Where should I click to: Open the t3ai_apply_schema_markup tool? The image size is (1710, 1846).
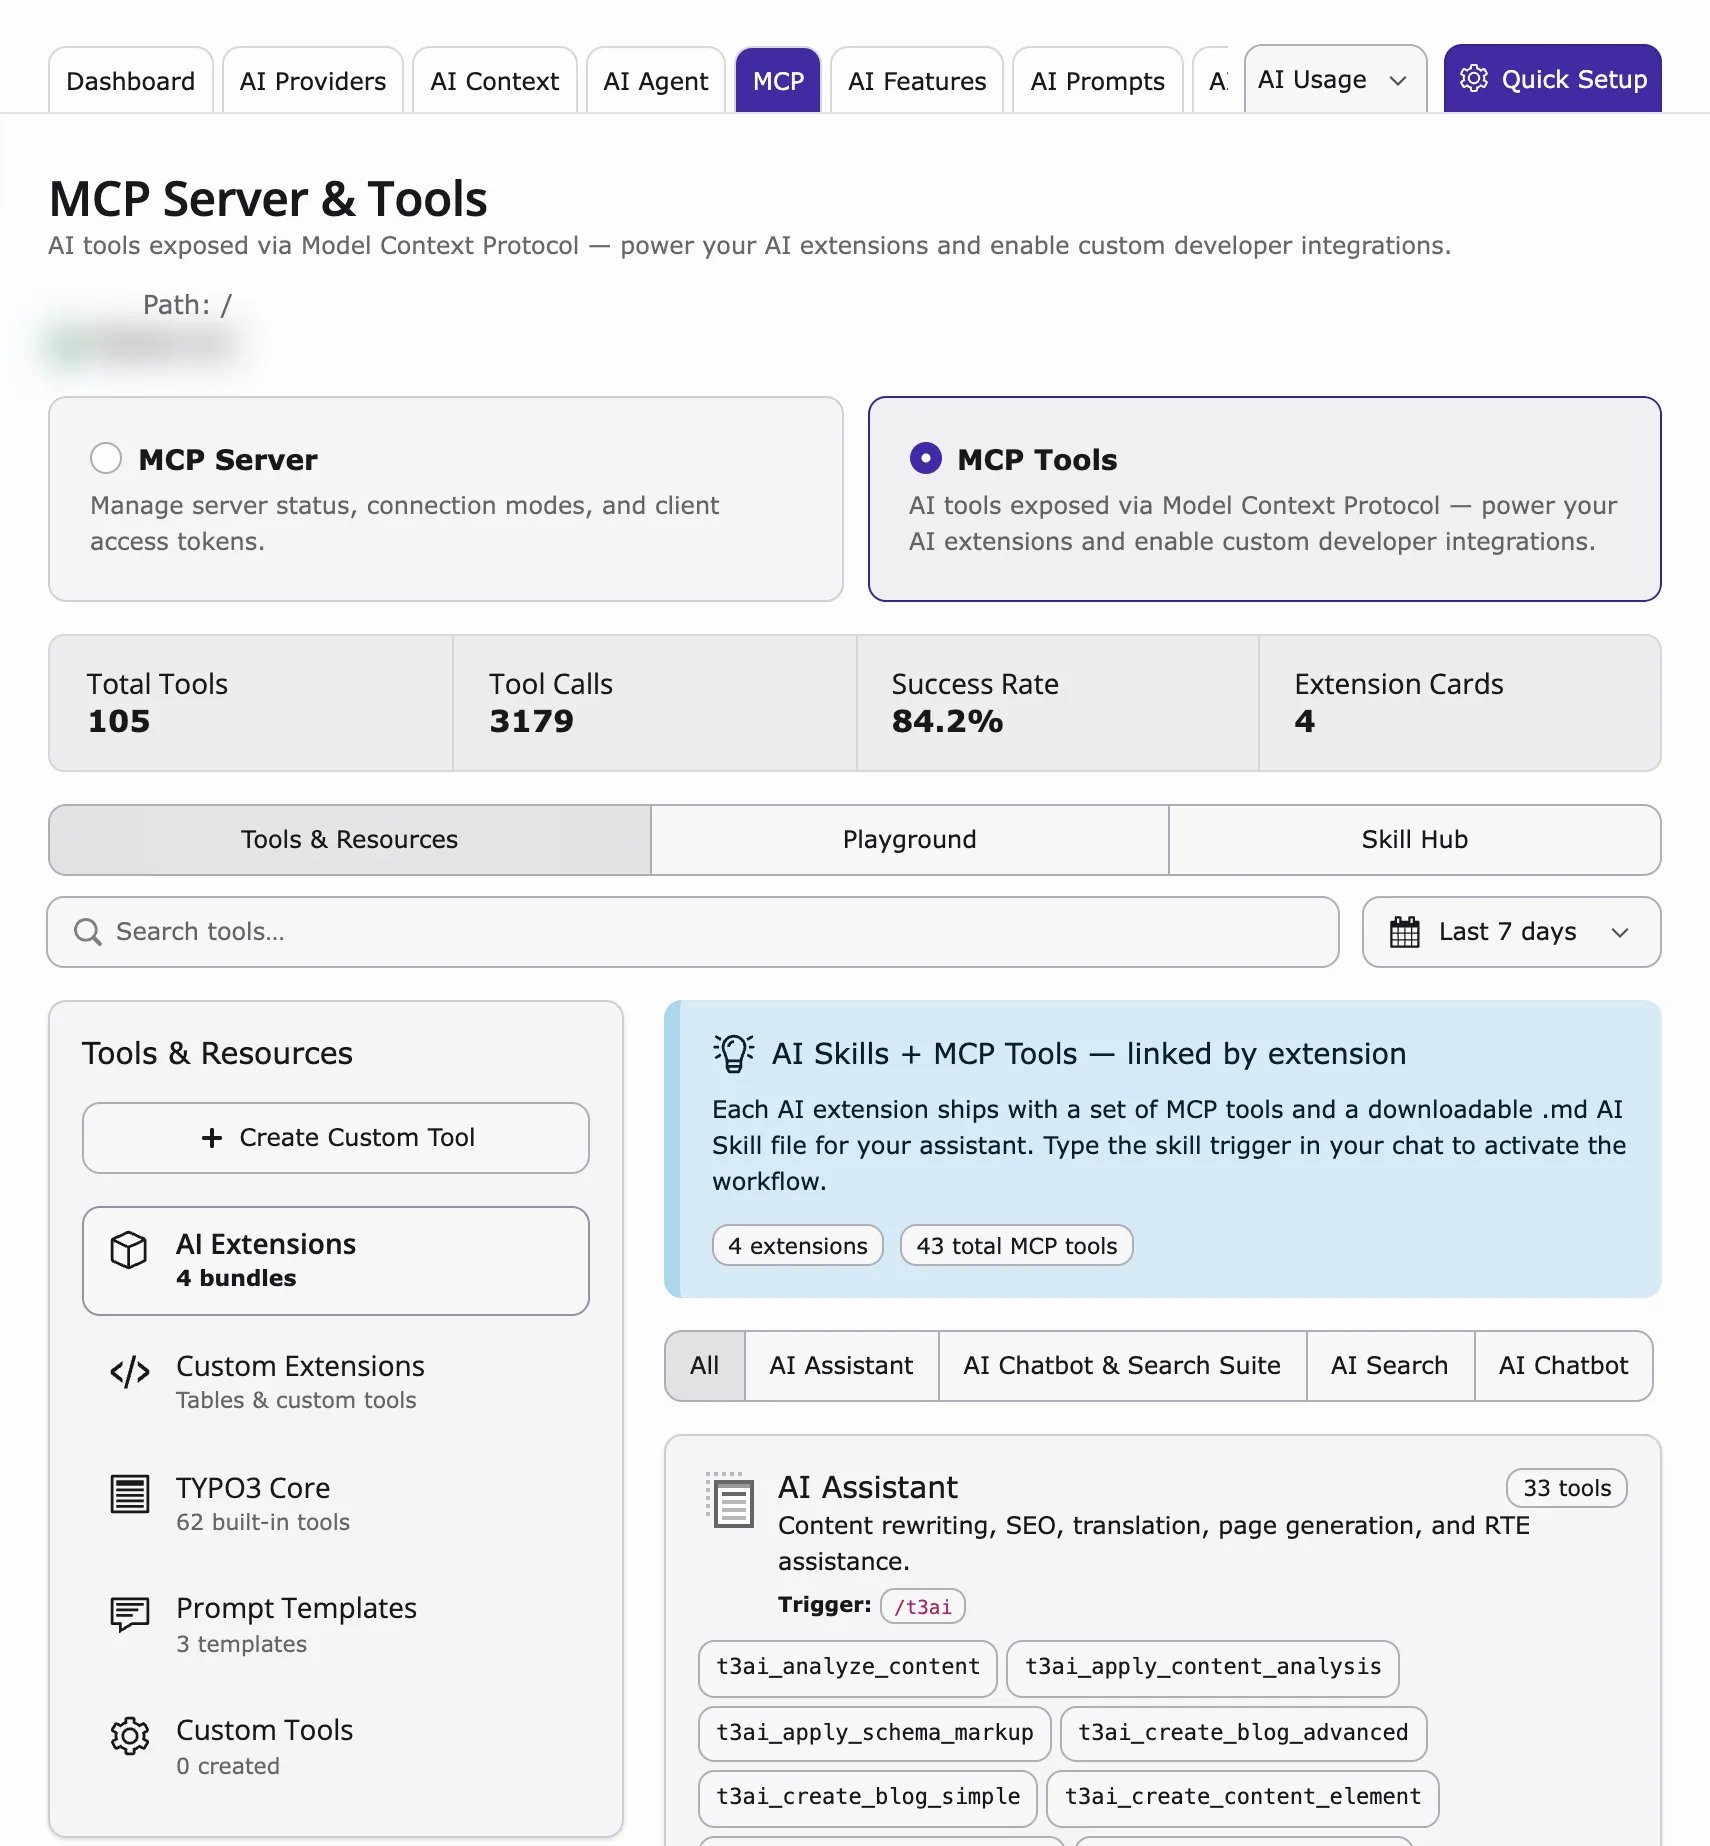click(x=875, y=1733)
